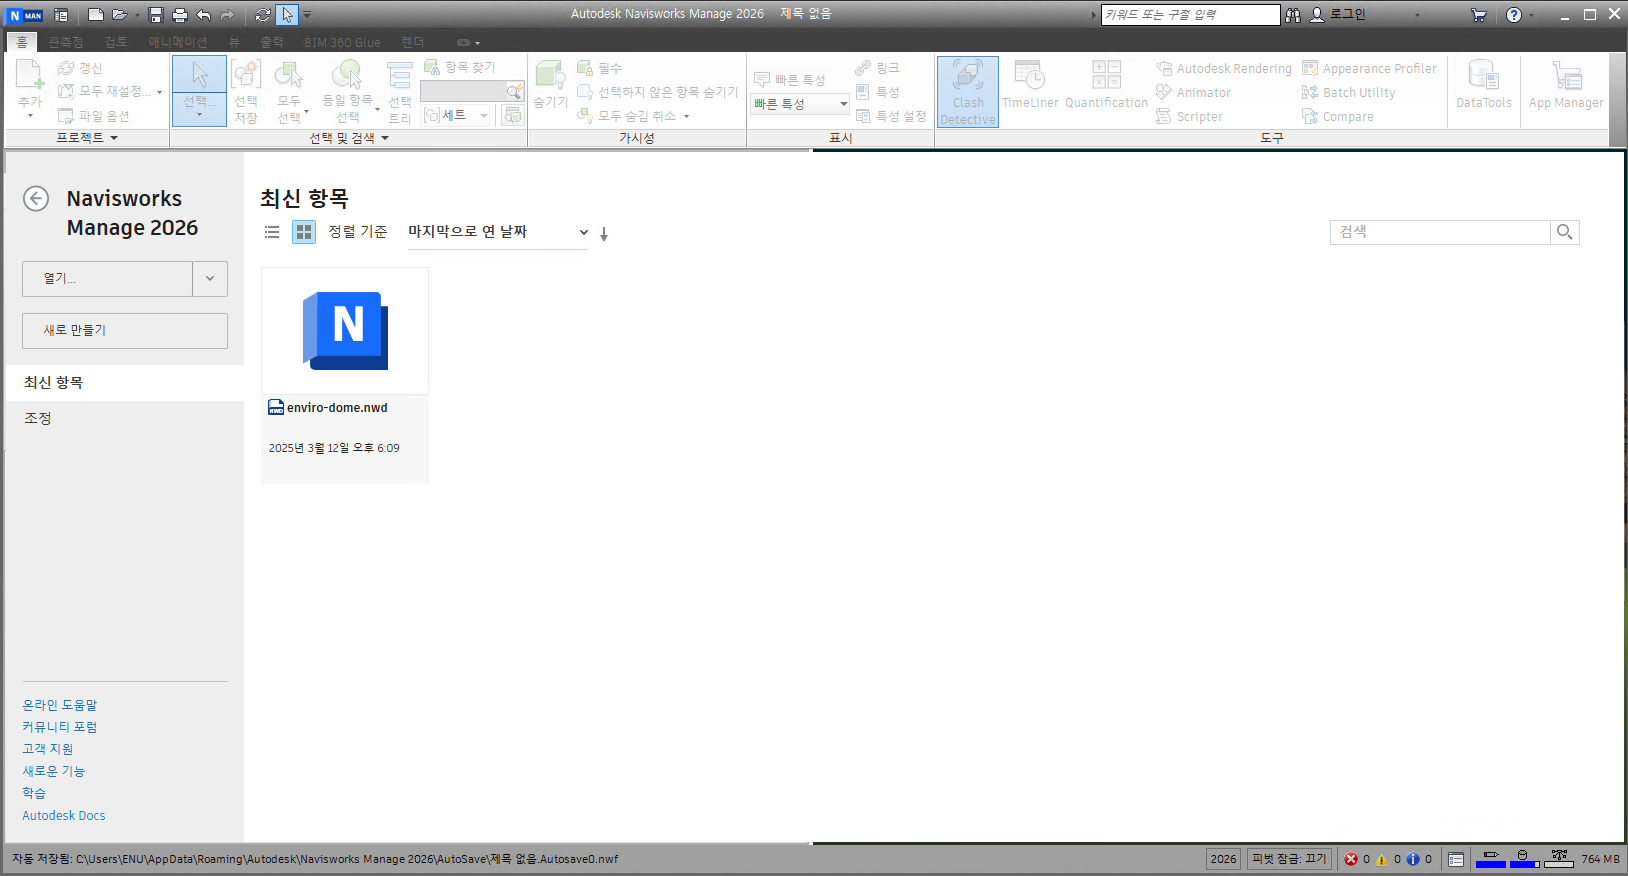Image resolution: width=1628 pixels, height=876 pixels.
Task: Open the 온라인 도움말 link
Action: point(60,705)
